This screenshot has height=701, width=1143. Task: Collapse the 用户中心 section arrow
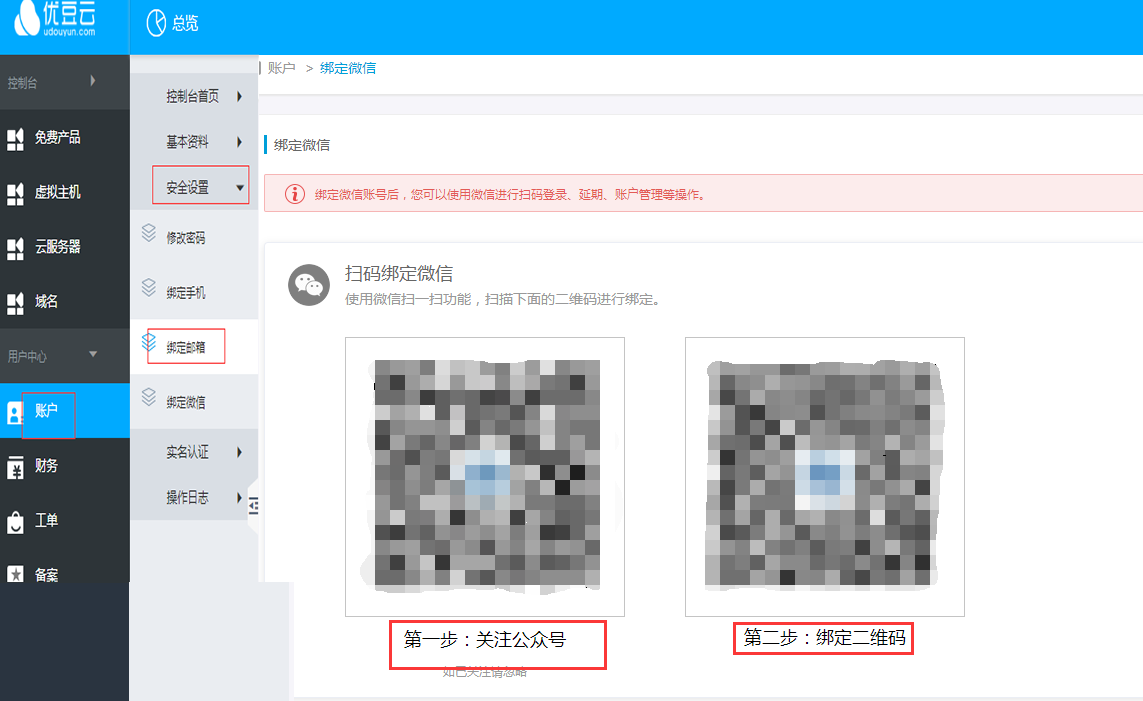click(93, 354)
